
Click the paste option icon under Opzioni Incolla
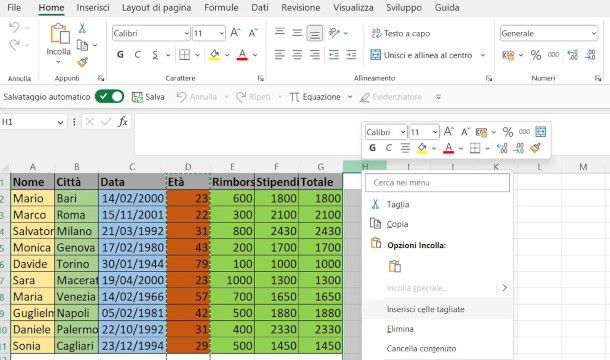pyautogui.click(x=394, y=267)
